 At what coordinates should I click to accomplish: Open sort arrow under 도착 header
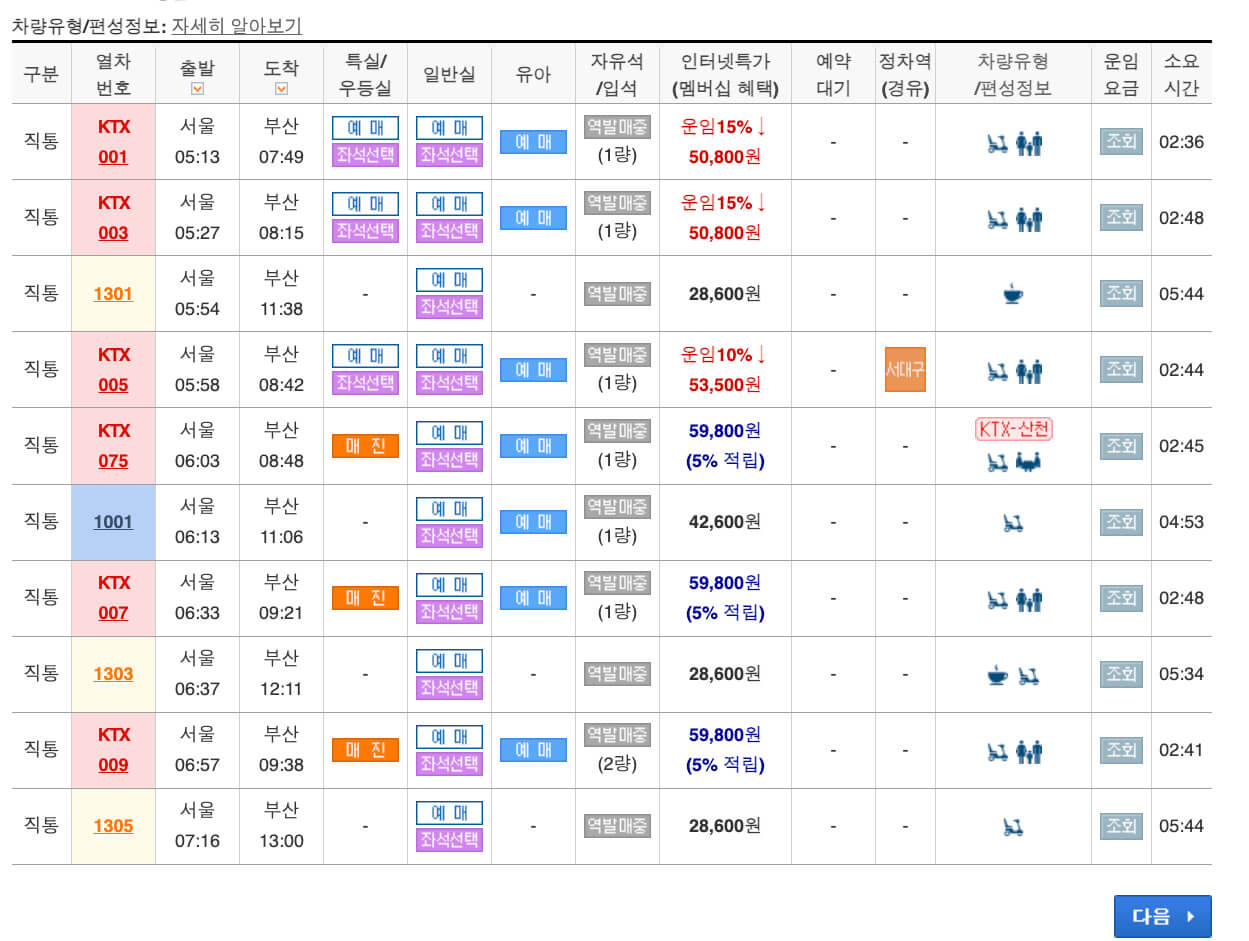coord(281,89)
